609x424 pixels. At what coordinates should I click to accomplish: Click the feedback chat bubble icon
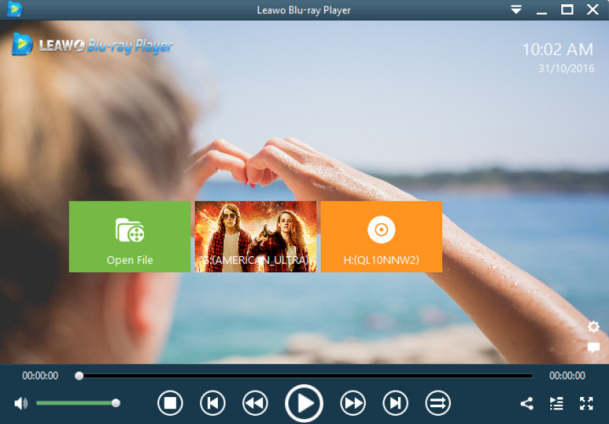593,348
